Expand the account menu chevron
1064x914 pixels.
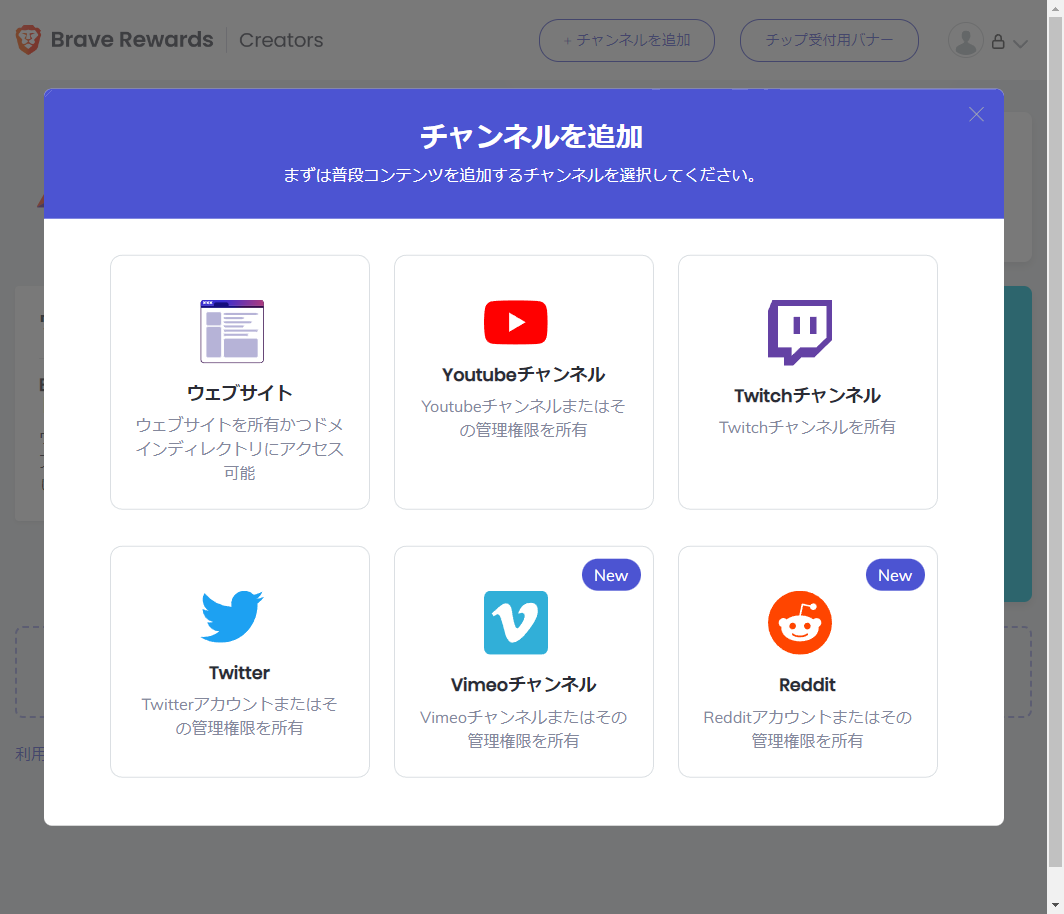click(1020, 43)
